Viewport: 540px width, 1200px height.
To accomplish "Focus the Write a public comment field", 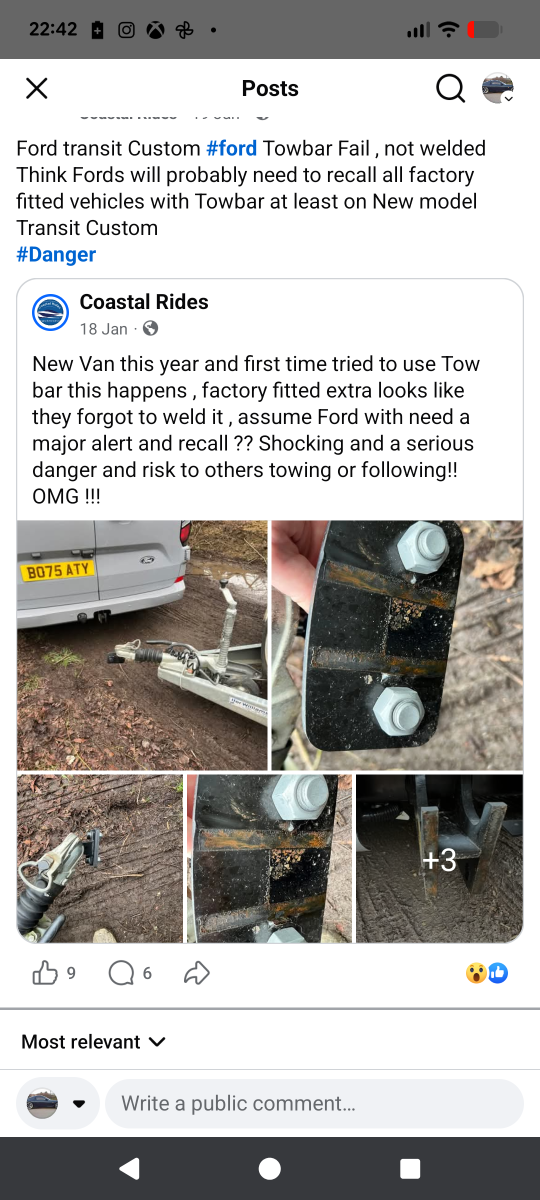I will point(314,1103).
